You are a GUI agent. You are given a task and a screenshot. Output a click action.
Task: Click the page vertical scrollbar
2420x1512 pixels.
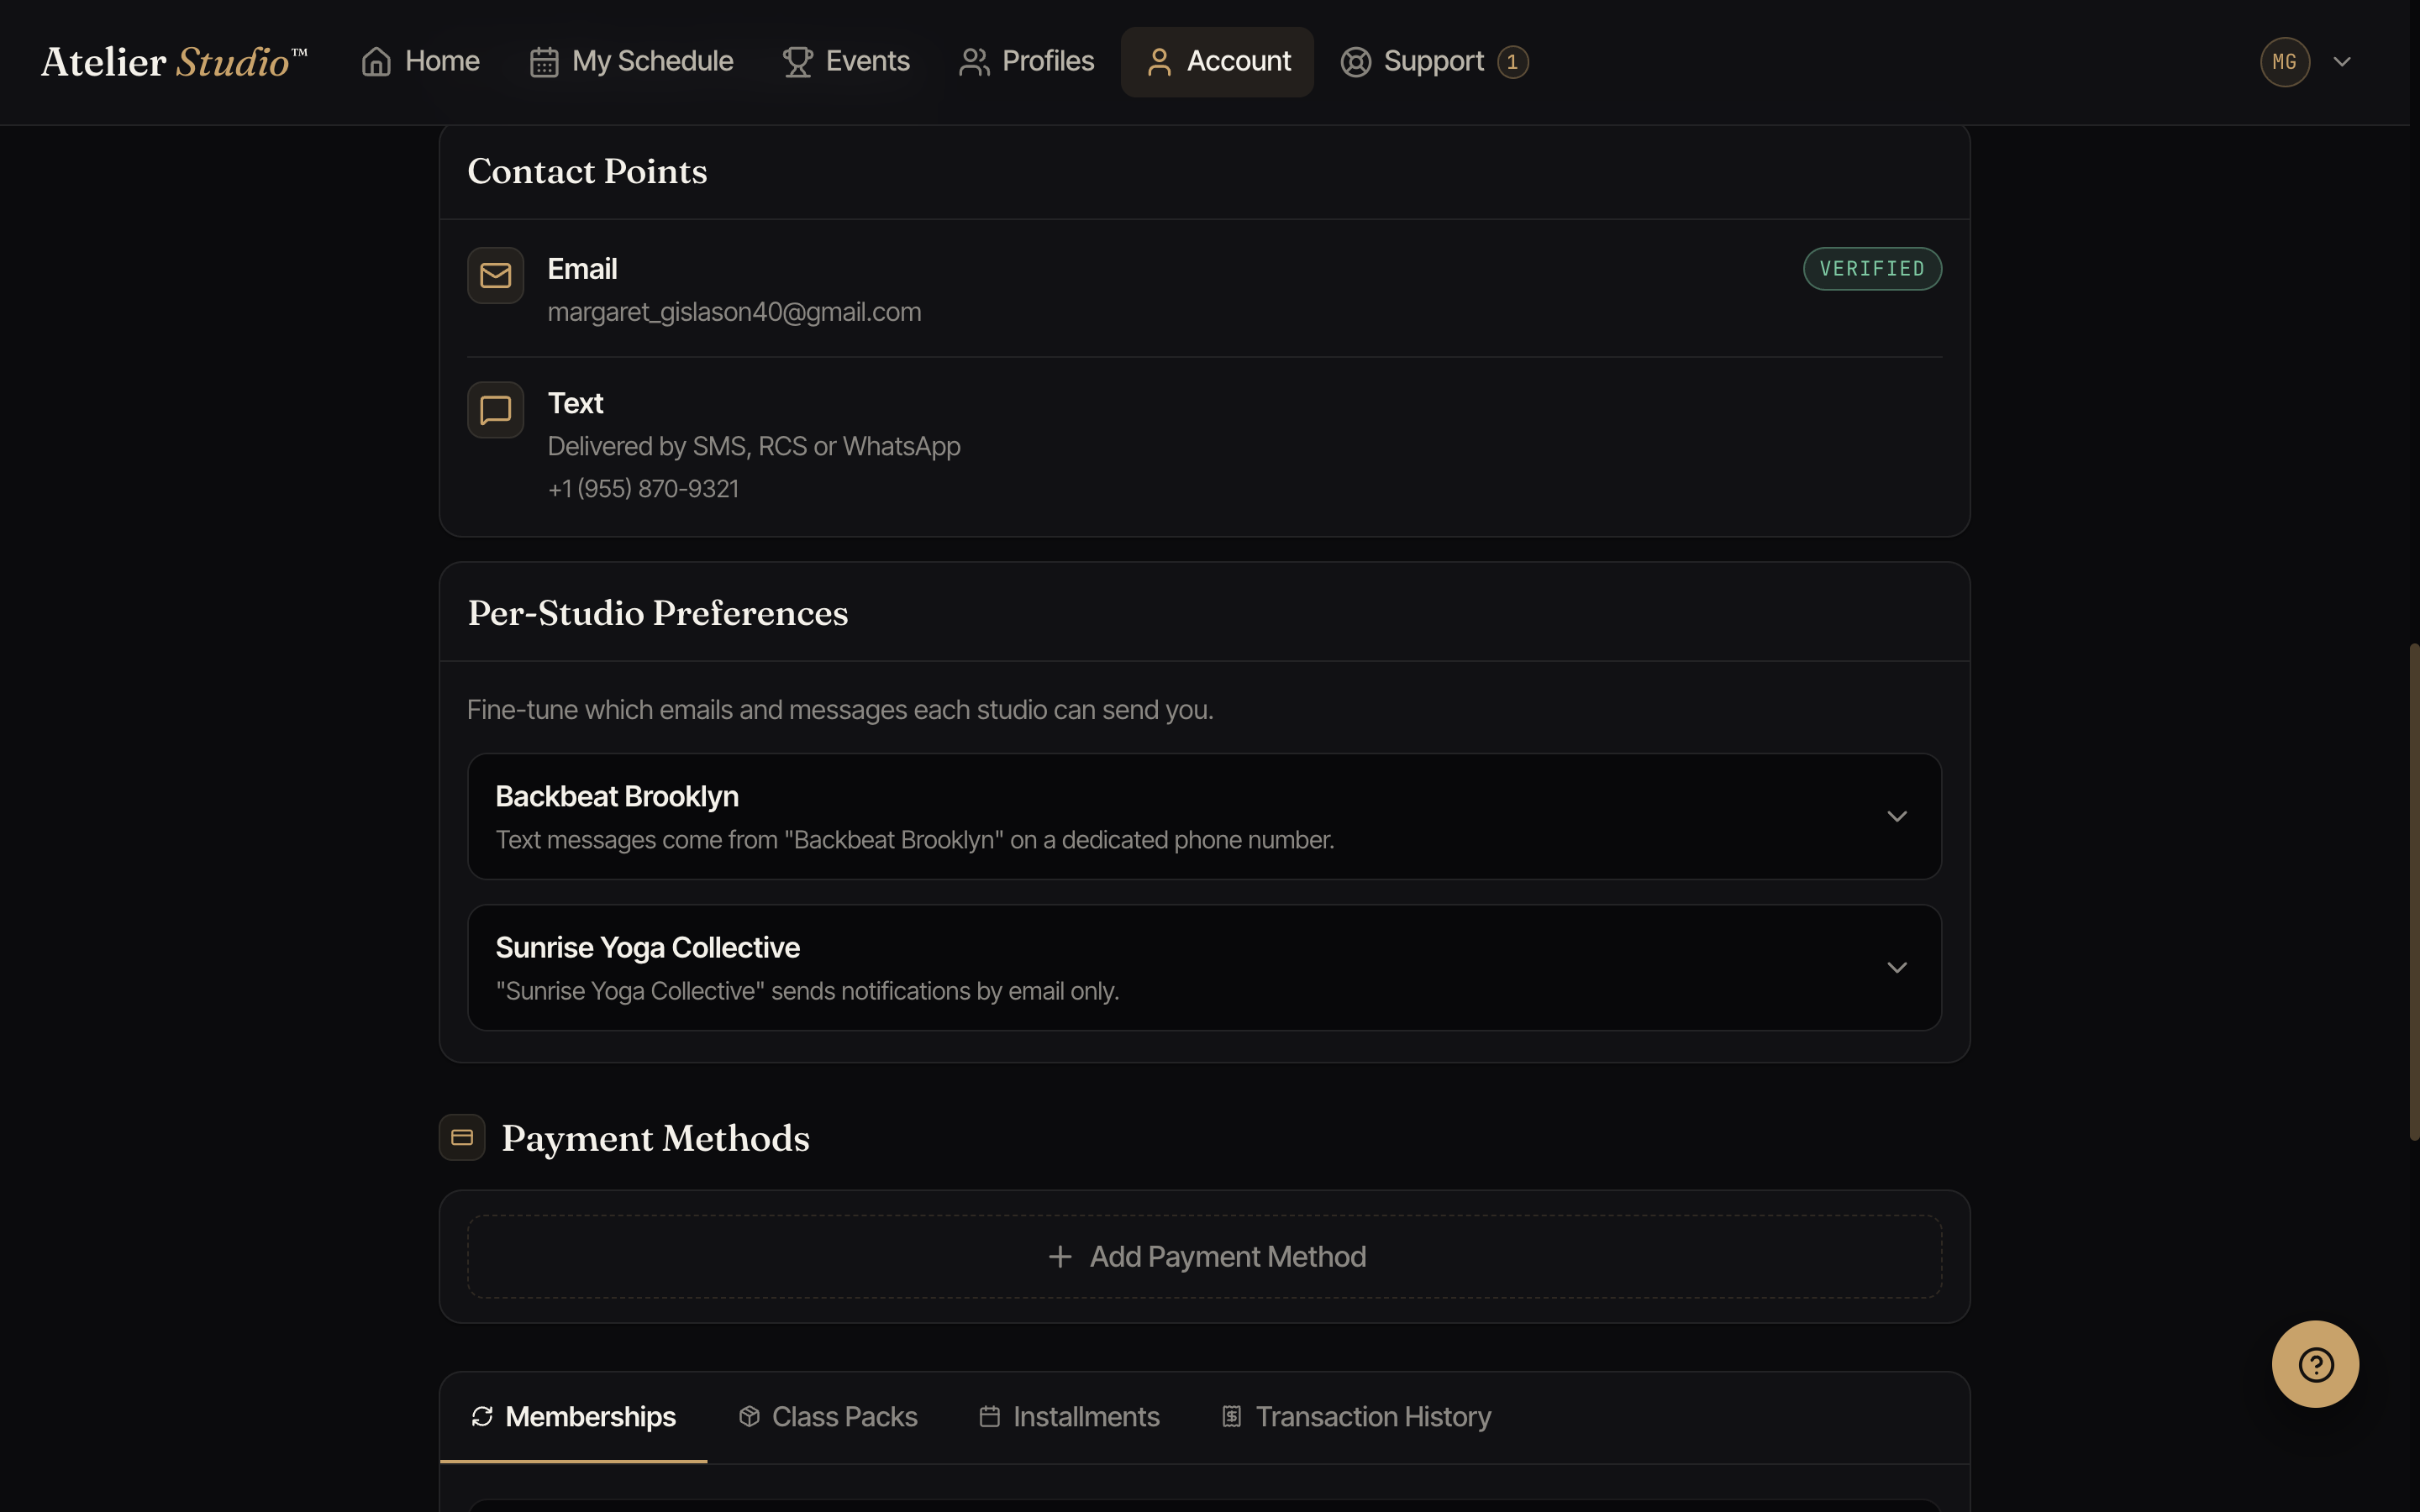coord(2413,892)
